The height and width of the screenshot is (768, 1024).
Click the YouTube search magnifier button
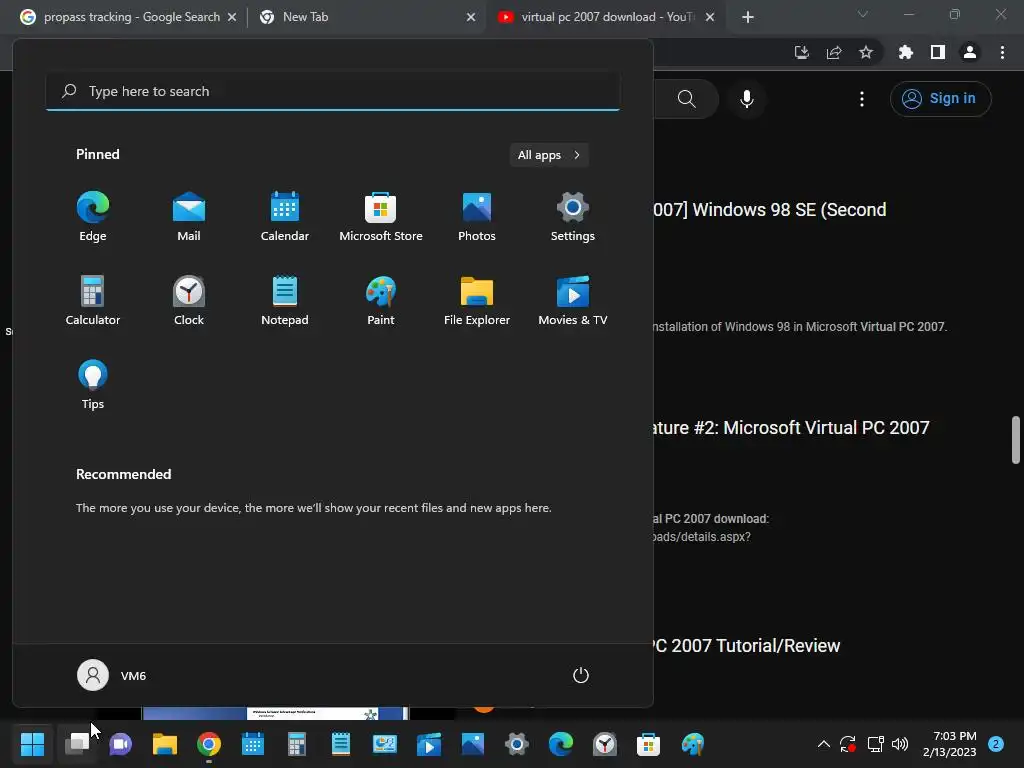click(686, 99)
